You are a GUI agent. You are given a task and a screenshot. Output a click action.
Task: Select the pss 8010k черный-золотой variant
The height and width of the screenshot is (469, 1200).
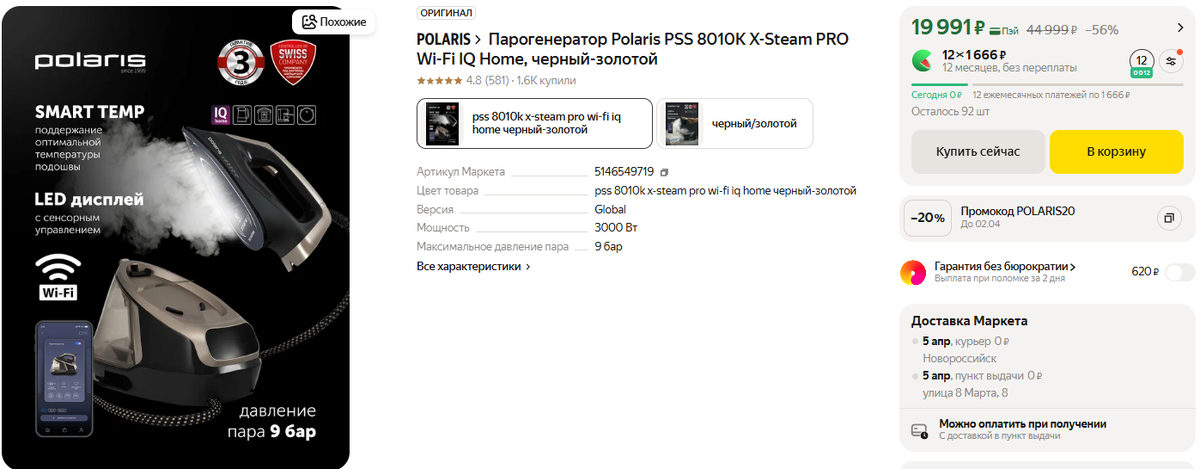point(535,123)
